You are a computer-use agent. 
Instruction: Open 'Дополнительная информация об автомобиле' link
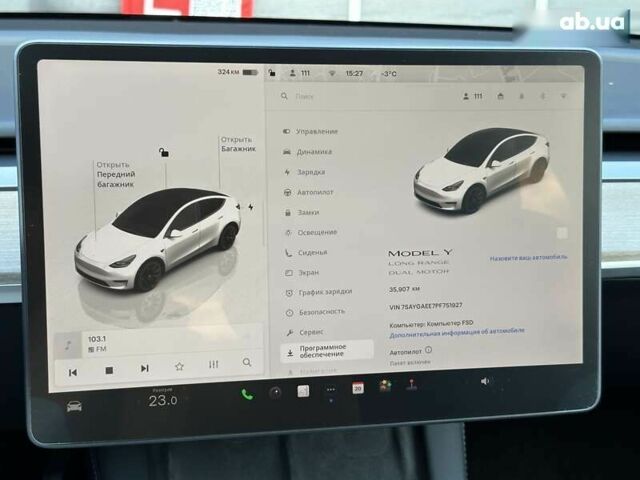457,333
